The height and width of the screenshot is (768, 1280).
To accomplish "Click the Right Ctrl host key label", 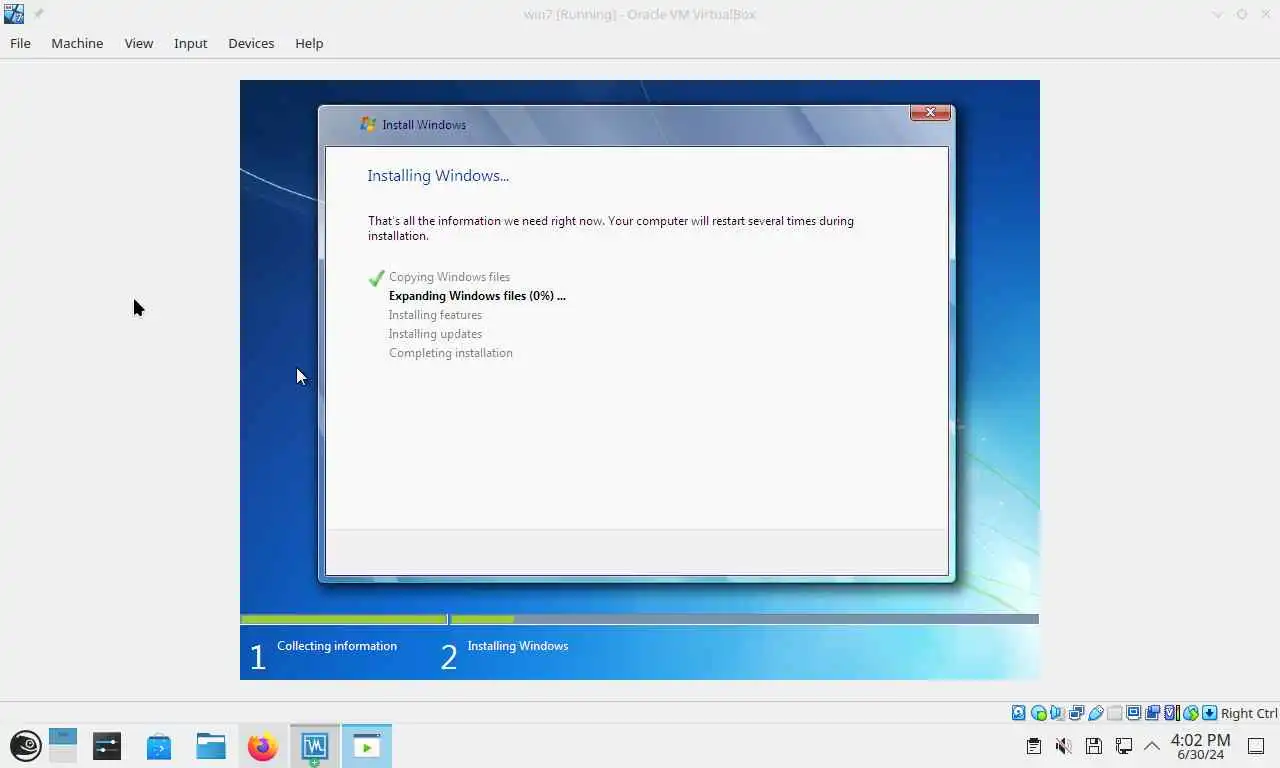I will (x=1249, y=713).
